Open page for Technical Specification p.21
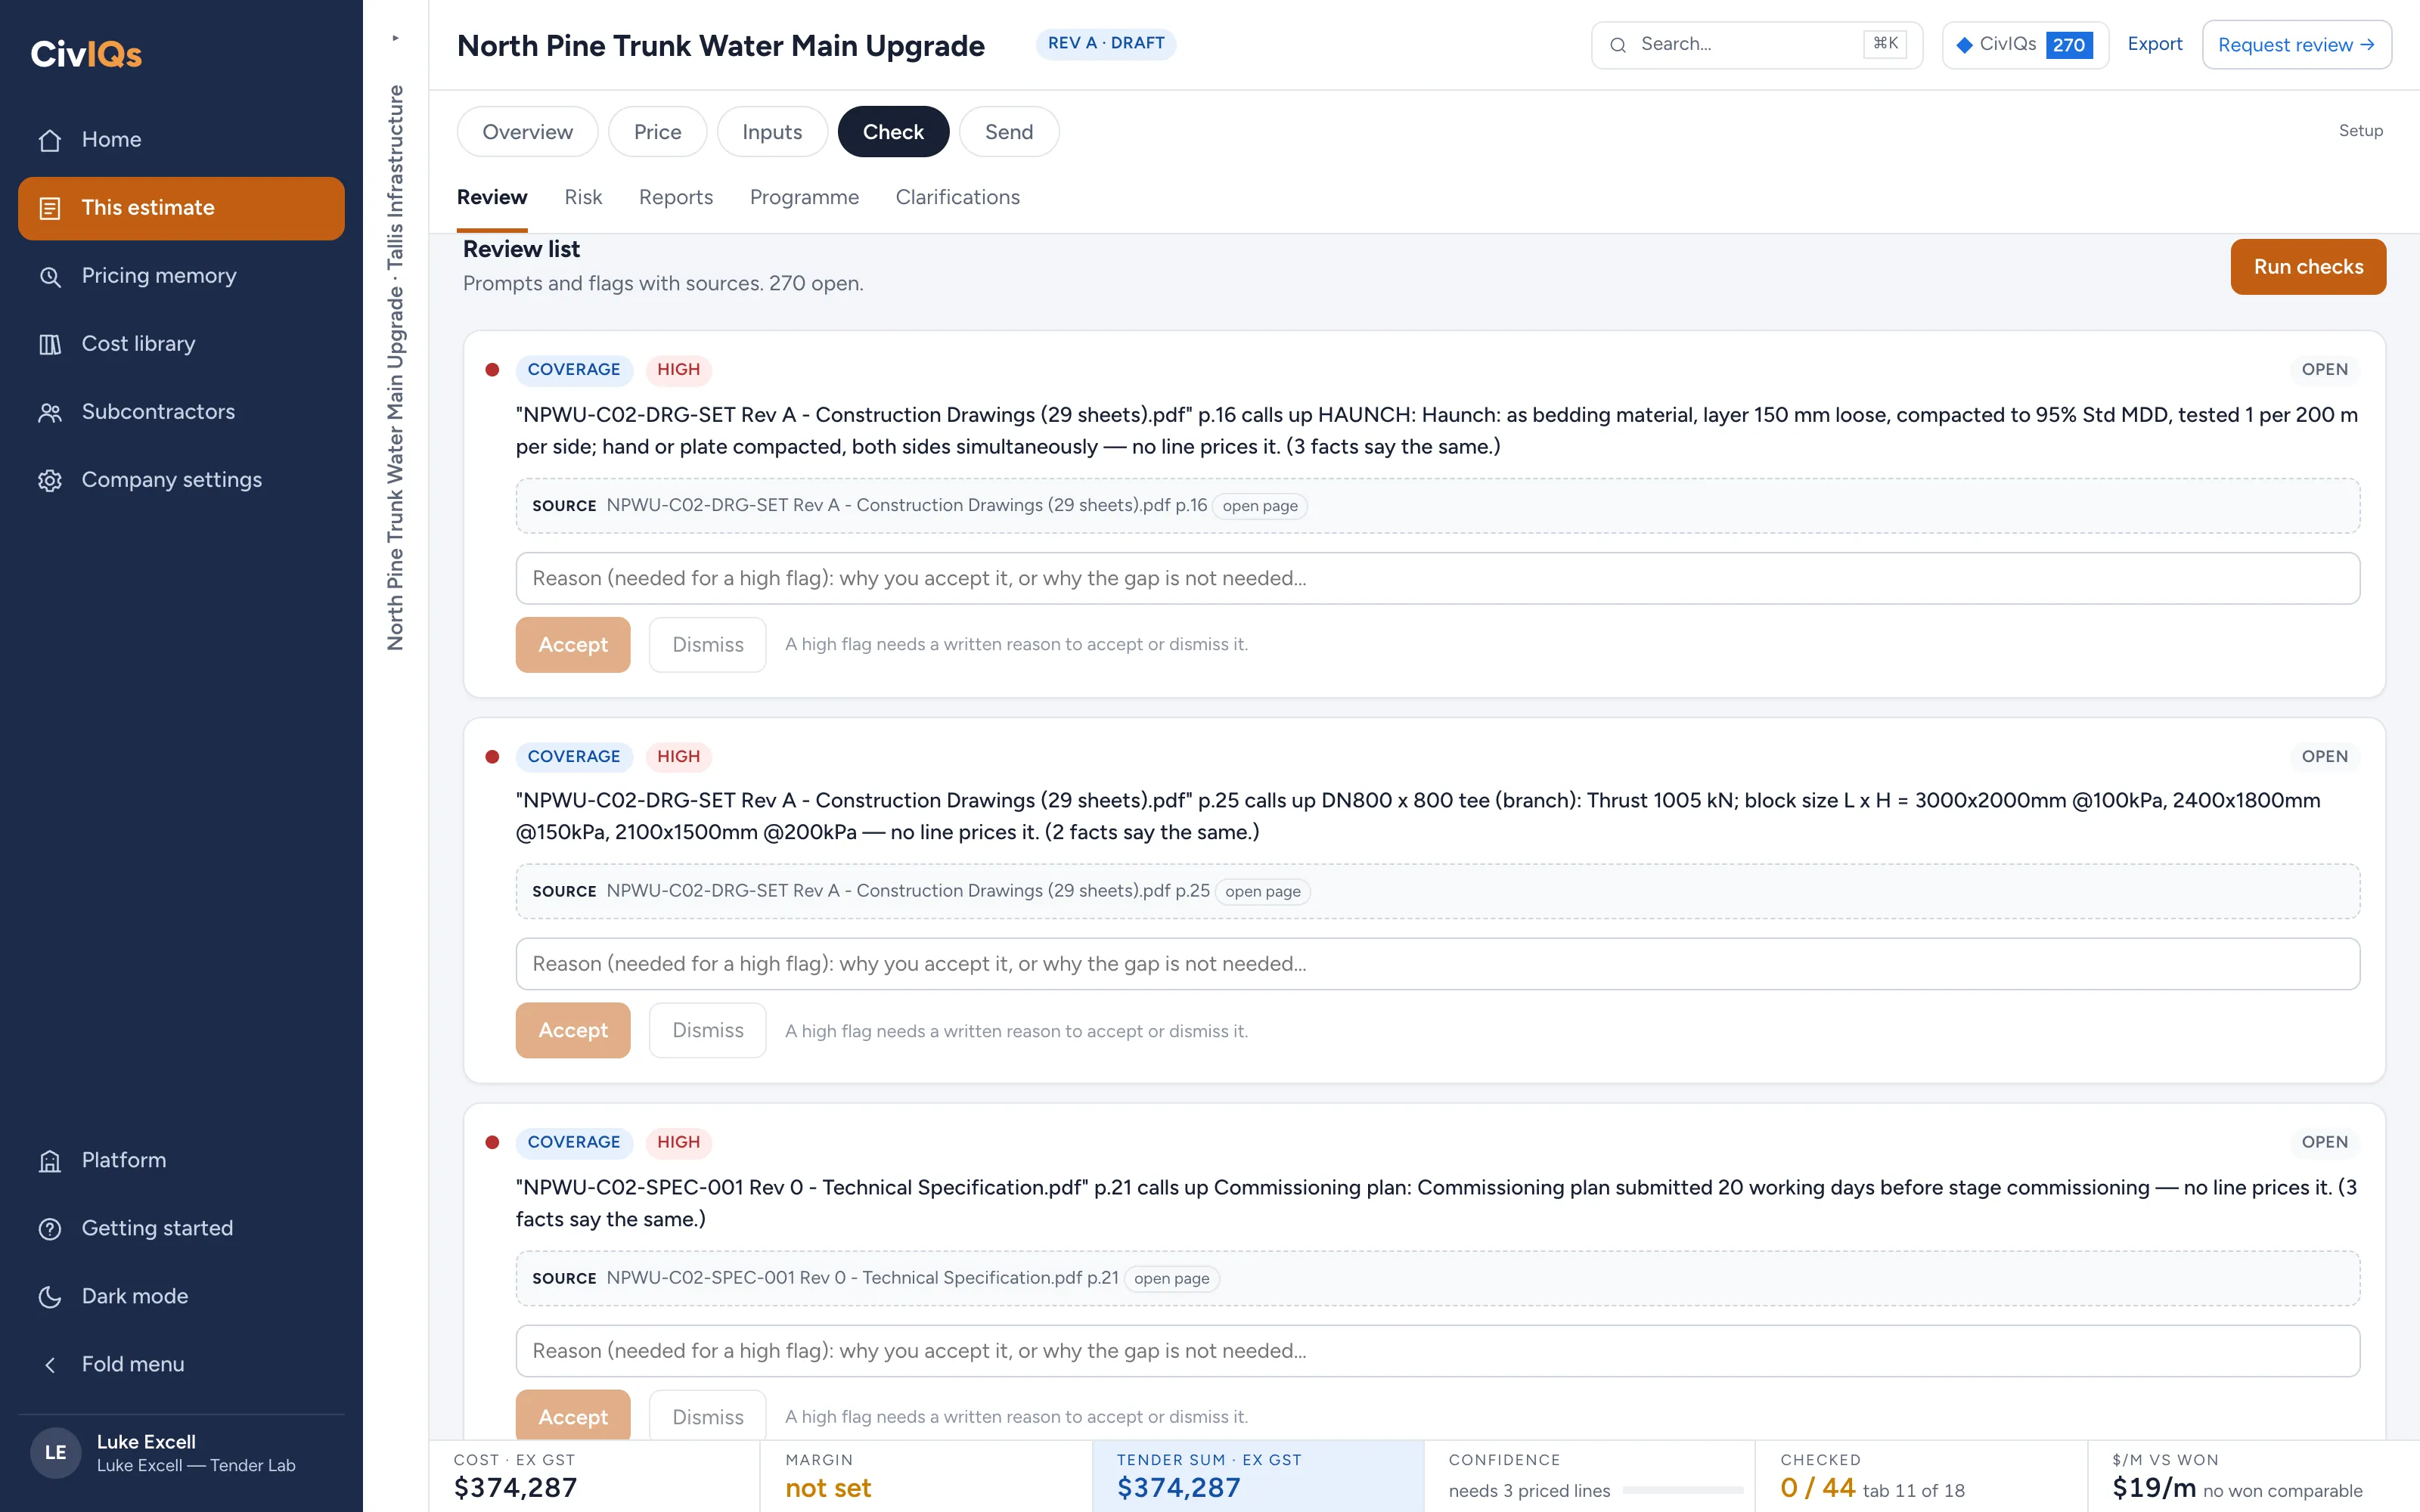The width and height of the screenshot is (2420, 1512). pyautogui.click(x=1171, y=1279)
